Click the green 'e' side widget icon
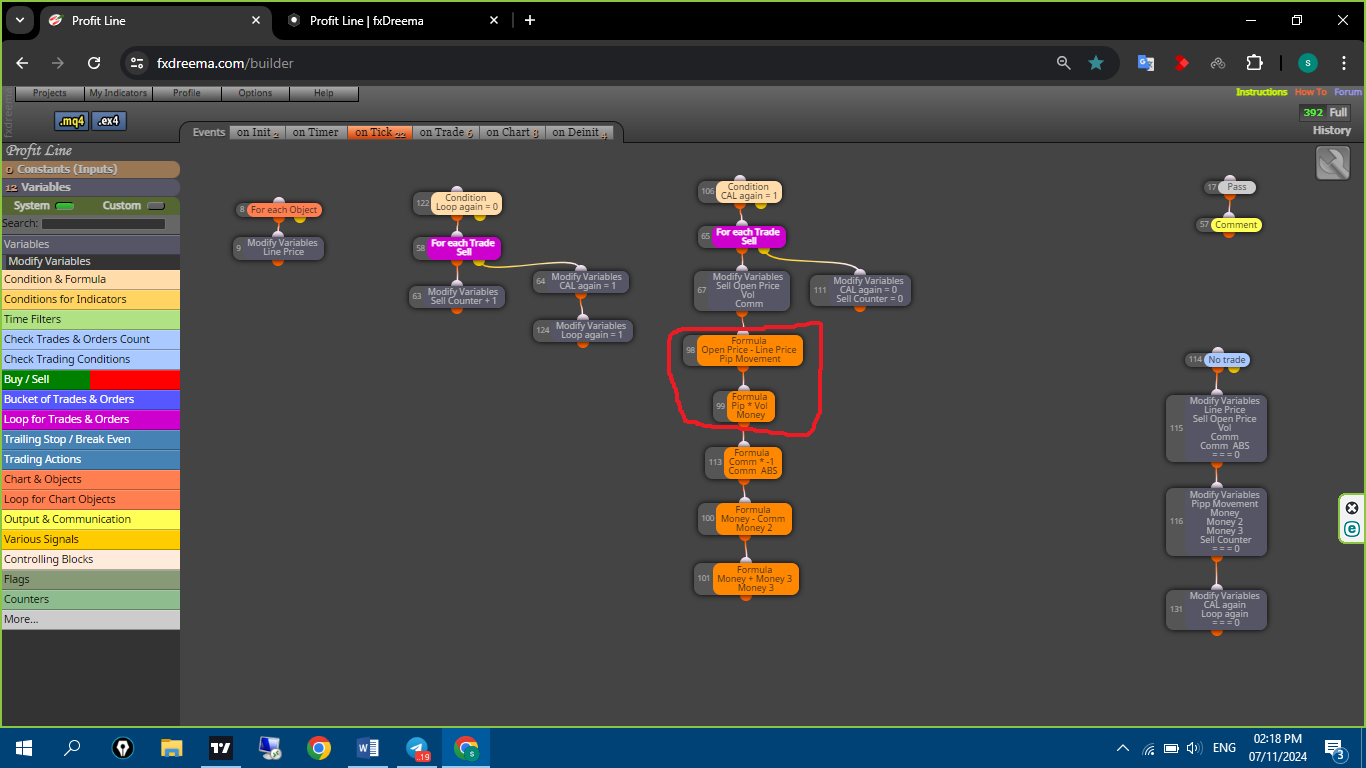Screen dimensions: 1366x768 [1352, 529]
